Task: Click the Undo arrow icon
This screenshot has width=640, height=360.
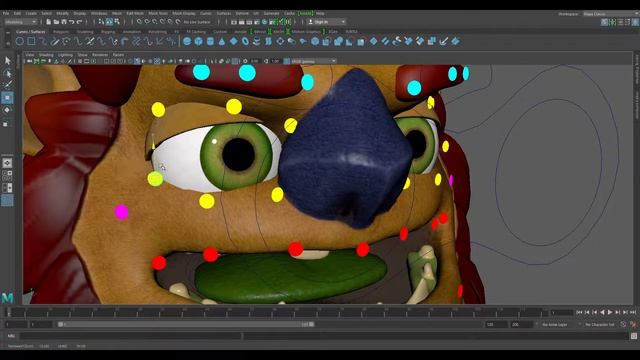Action: tap(71, 22)
